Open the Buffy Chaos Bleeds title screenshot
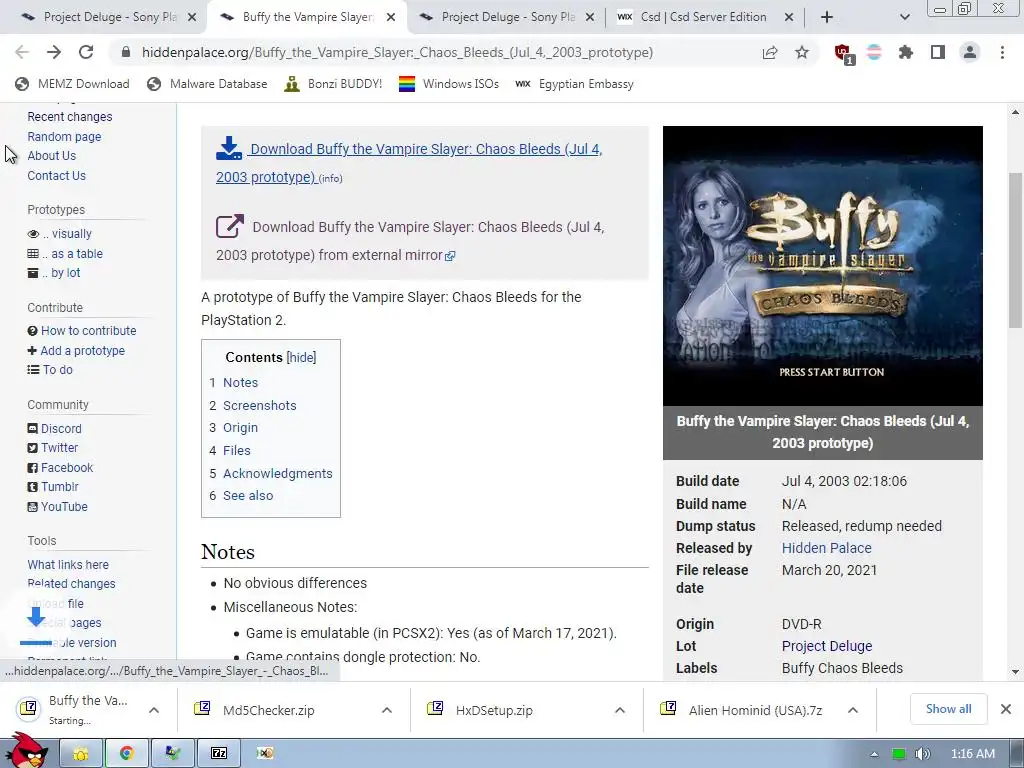1024x768 pixels. tap(822, 266)
